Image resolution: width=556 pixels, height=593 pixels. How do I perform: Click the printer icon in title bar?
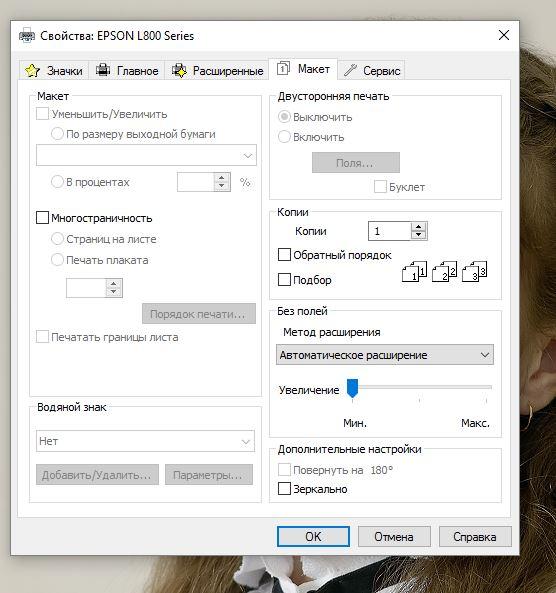click(x=26, y=36)
